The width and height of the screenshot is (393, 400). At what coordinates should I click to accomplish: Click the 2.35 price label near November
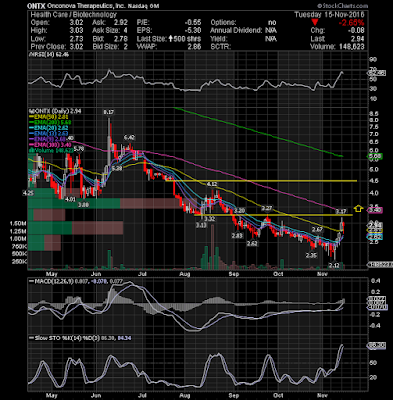[311, 256]
